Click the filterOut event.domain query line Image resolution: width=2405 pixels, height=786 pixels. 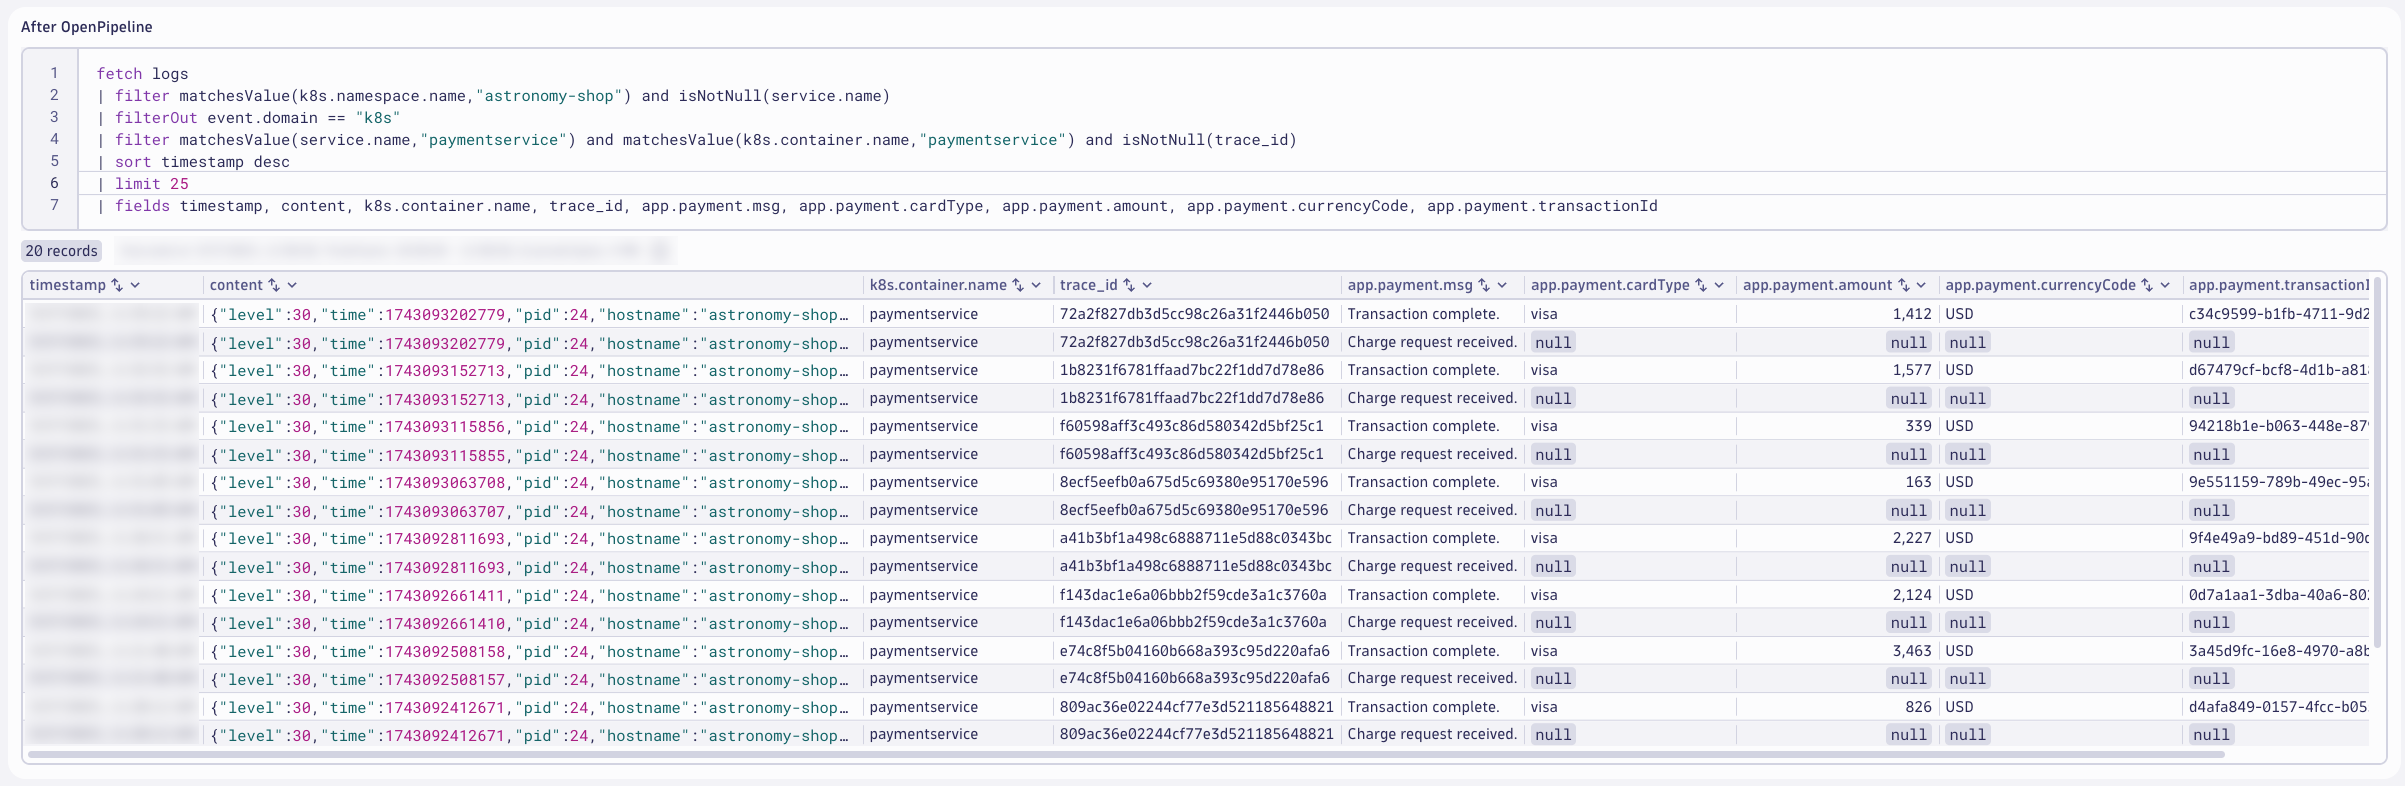248,118
